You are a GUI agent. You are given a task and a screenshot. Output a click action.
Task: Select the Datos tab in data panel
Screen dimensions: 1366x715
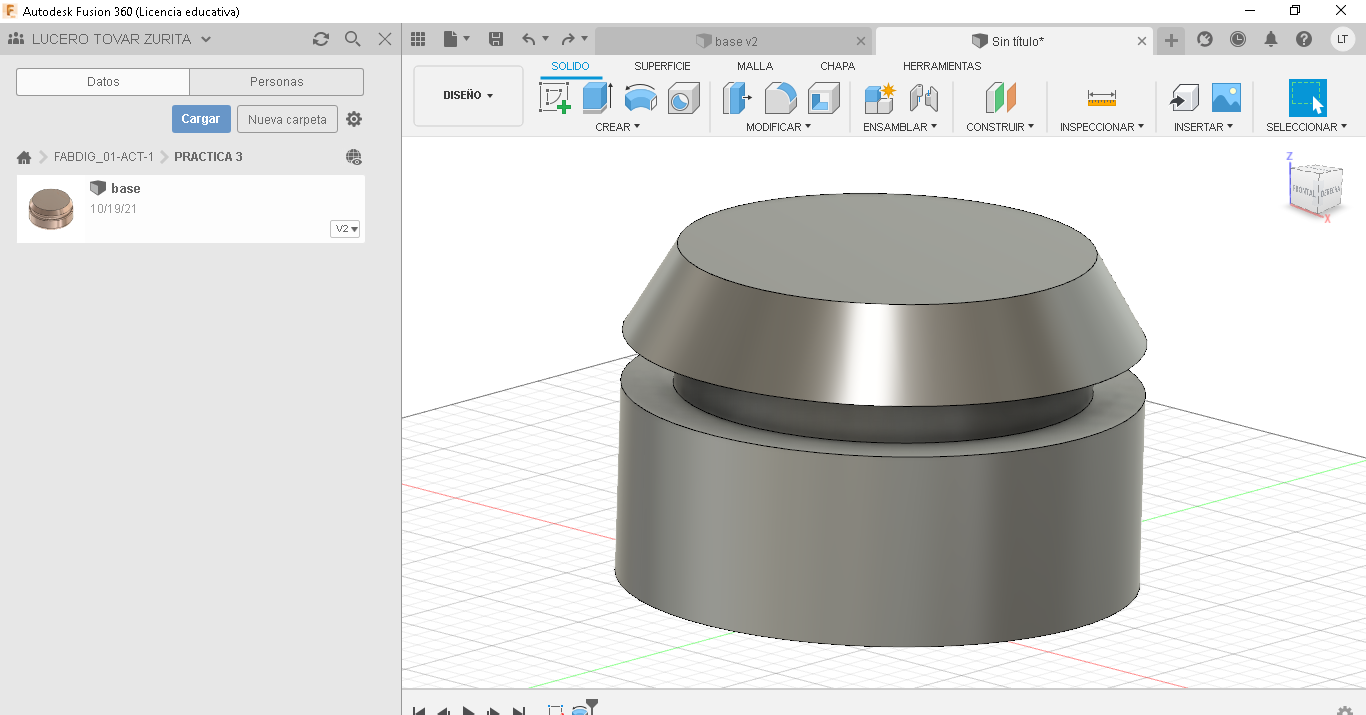click(x=103, y=82)
